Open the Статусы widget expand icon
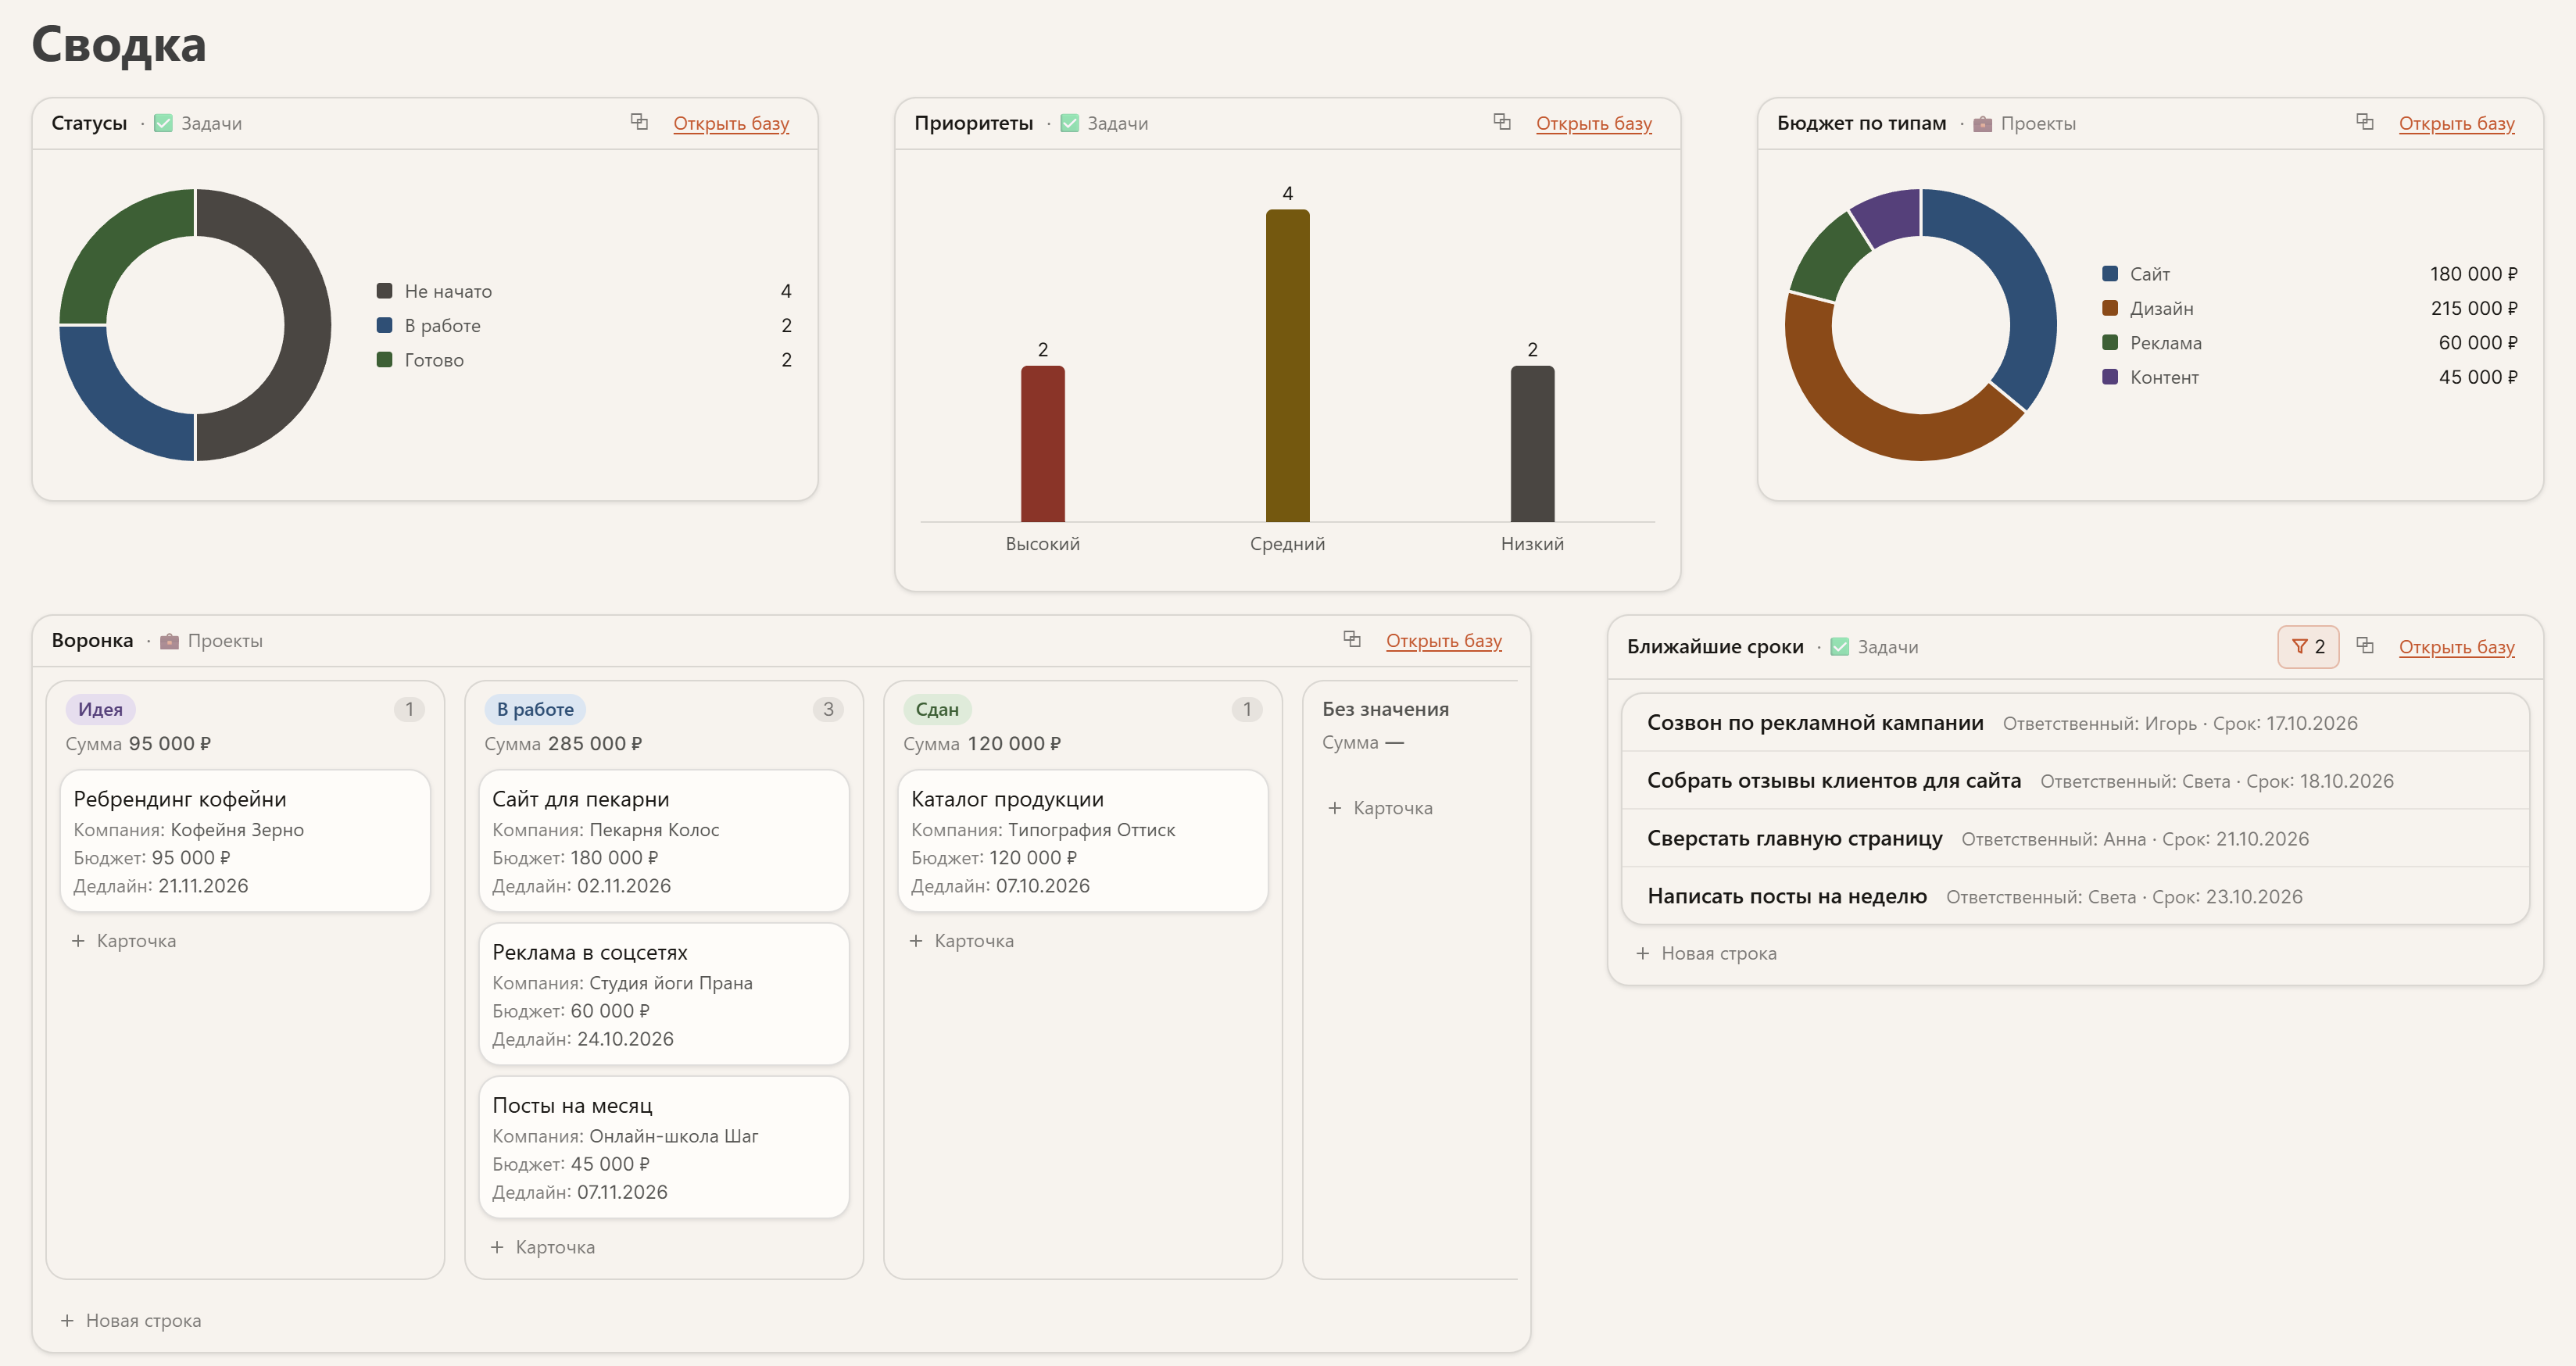The image size is (2576, 1366). tap(639, 122)
